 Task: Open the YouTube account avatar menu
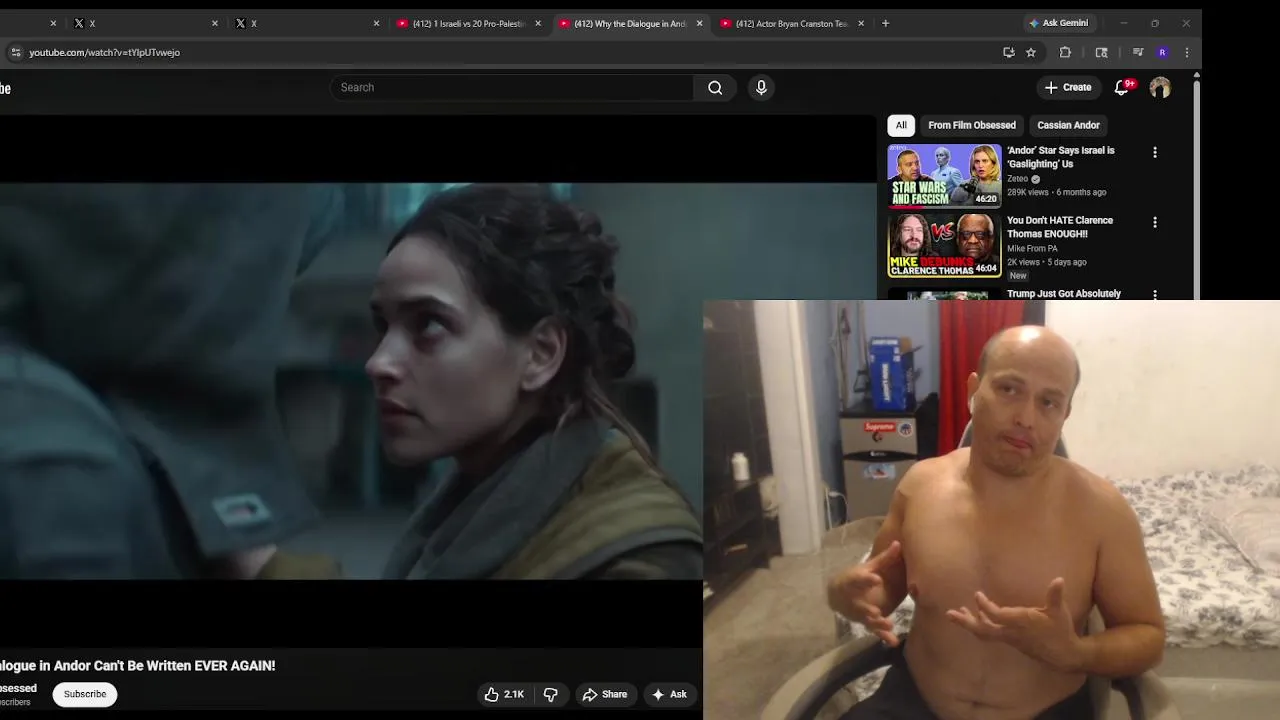(x=1160, y=88)
